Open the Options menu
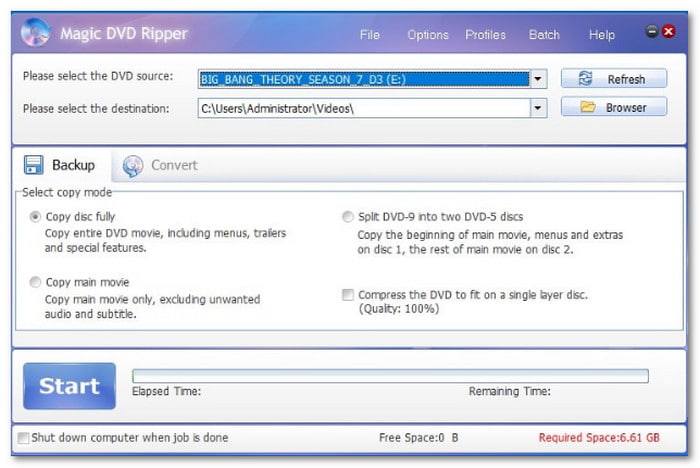Image resolution: width=700 pixels, height=468 pixels. coord(428,35)
